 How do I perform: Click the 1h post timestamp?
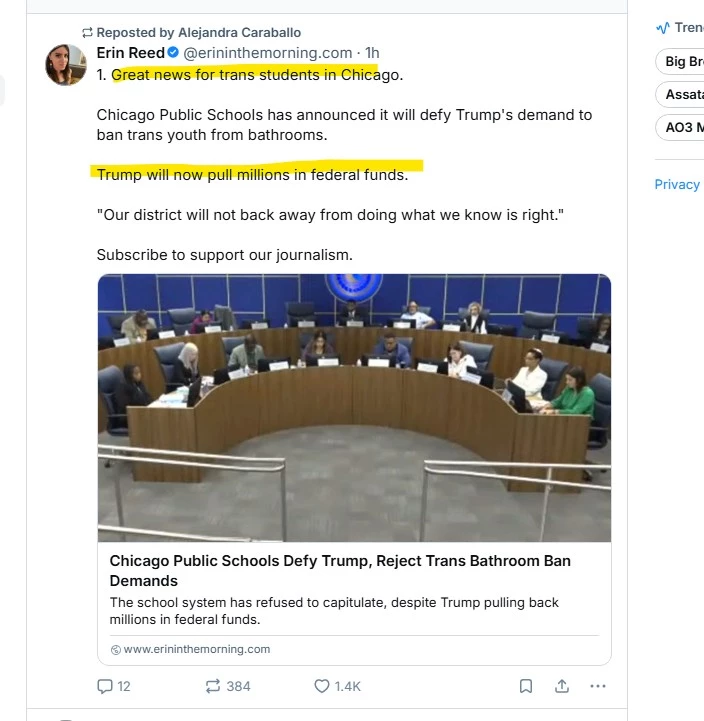(372, 53)
